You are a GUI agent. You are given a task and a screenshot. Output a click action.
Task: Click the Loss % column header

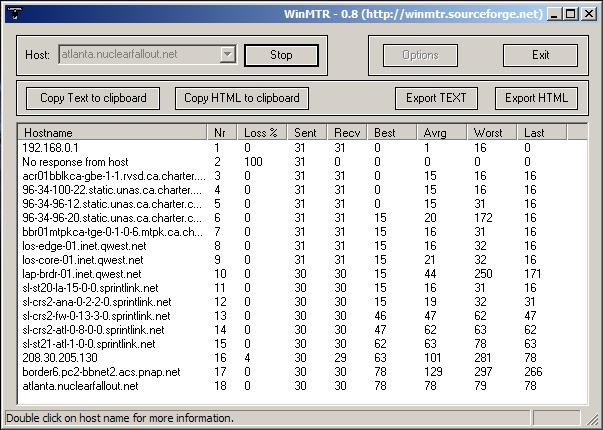pyautogui.click(x=263, y=132)
